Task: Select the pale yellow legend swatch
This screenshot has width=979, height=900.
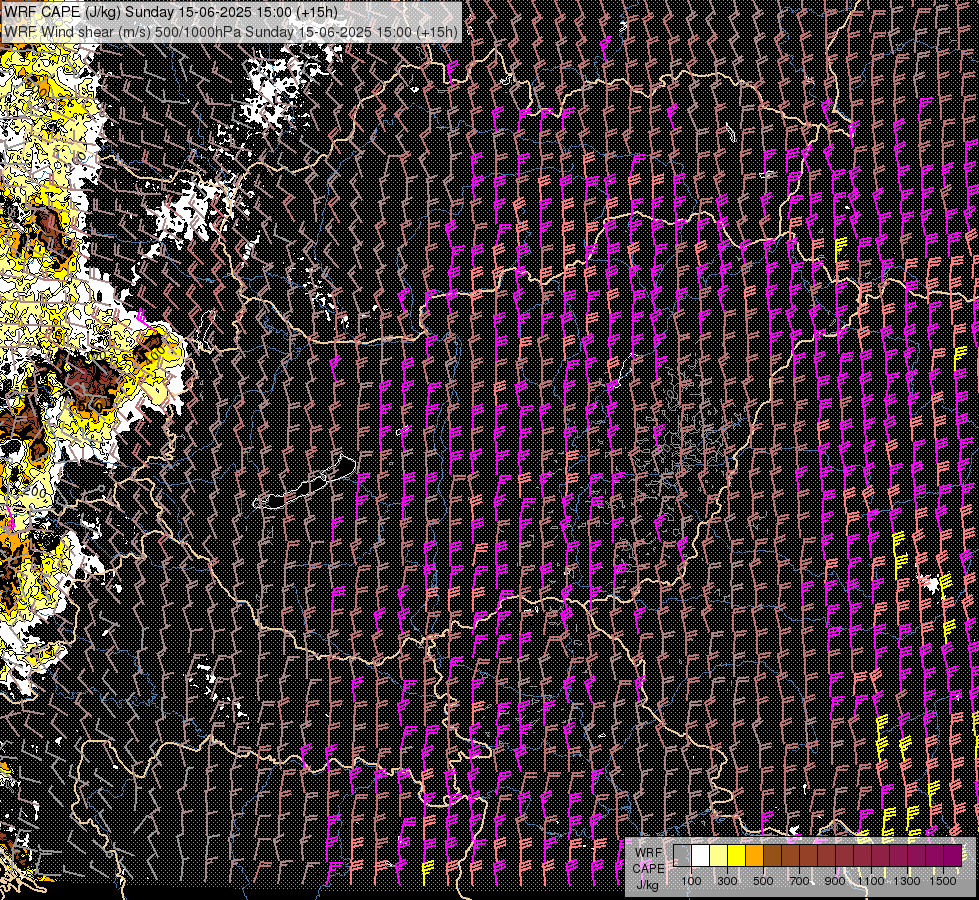Action: [x=719, y=855]
